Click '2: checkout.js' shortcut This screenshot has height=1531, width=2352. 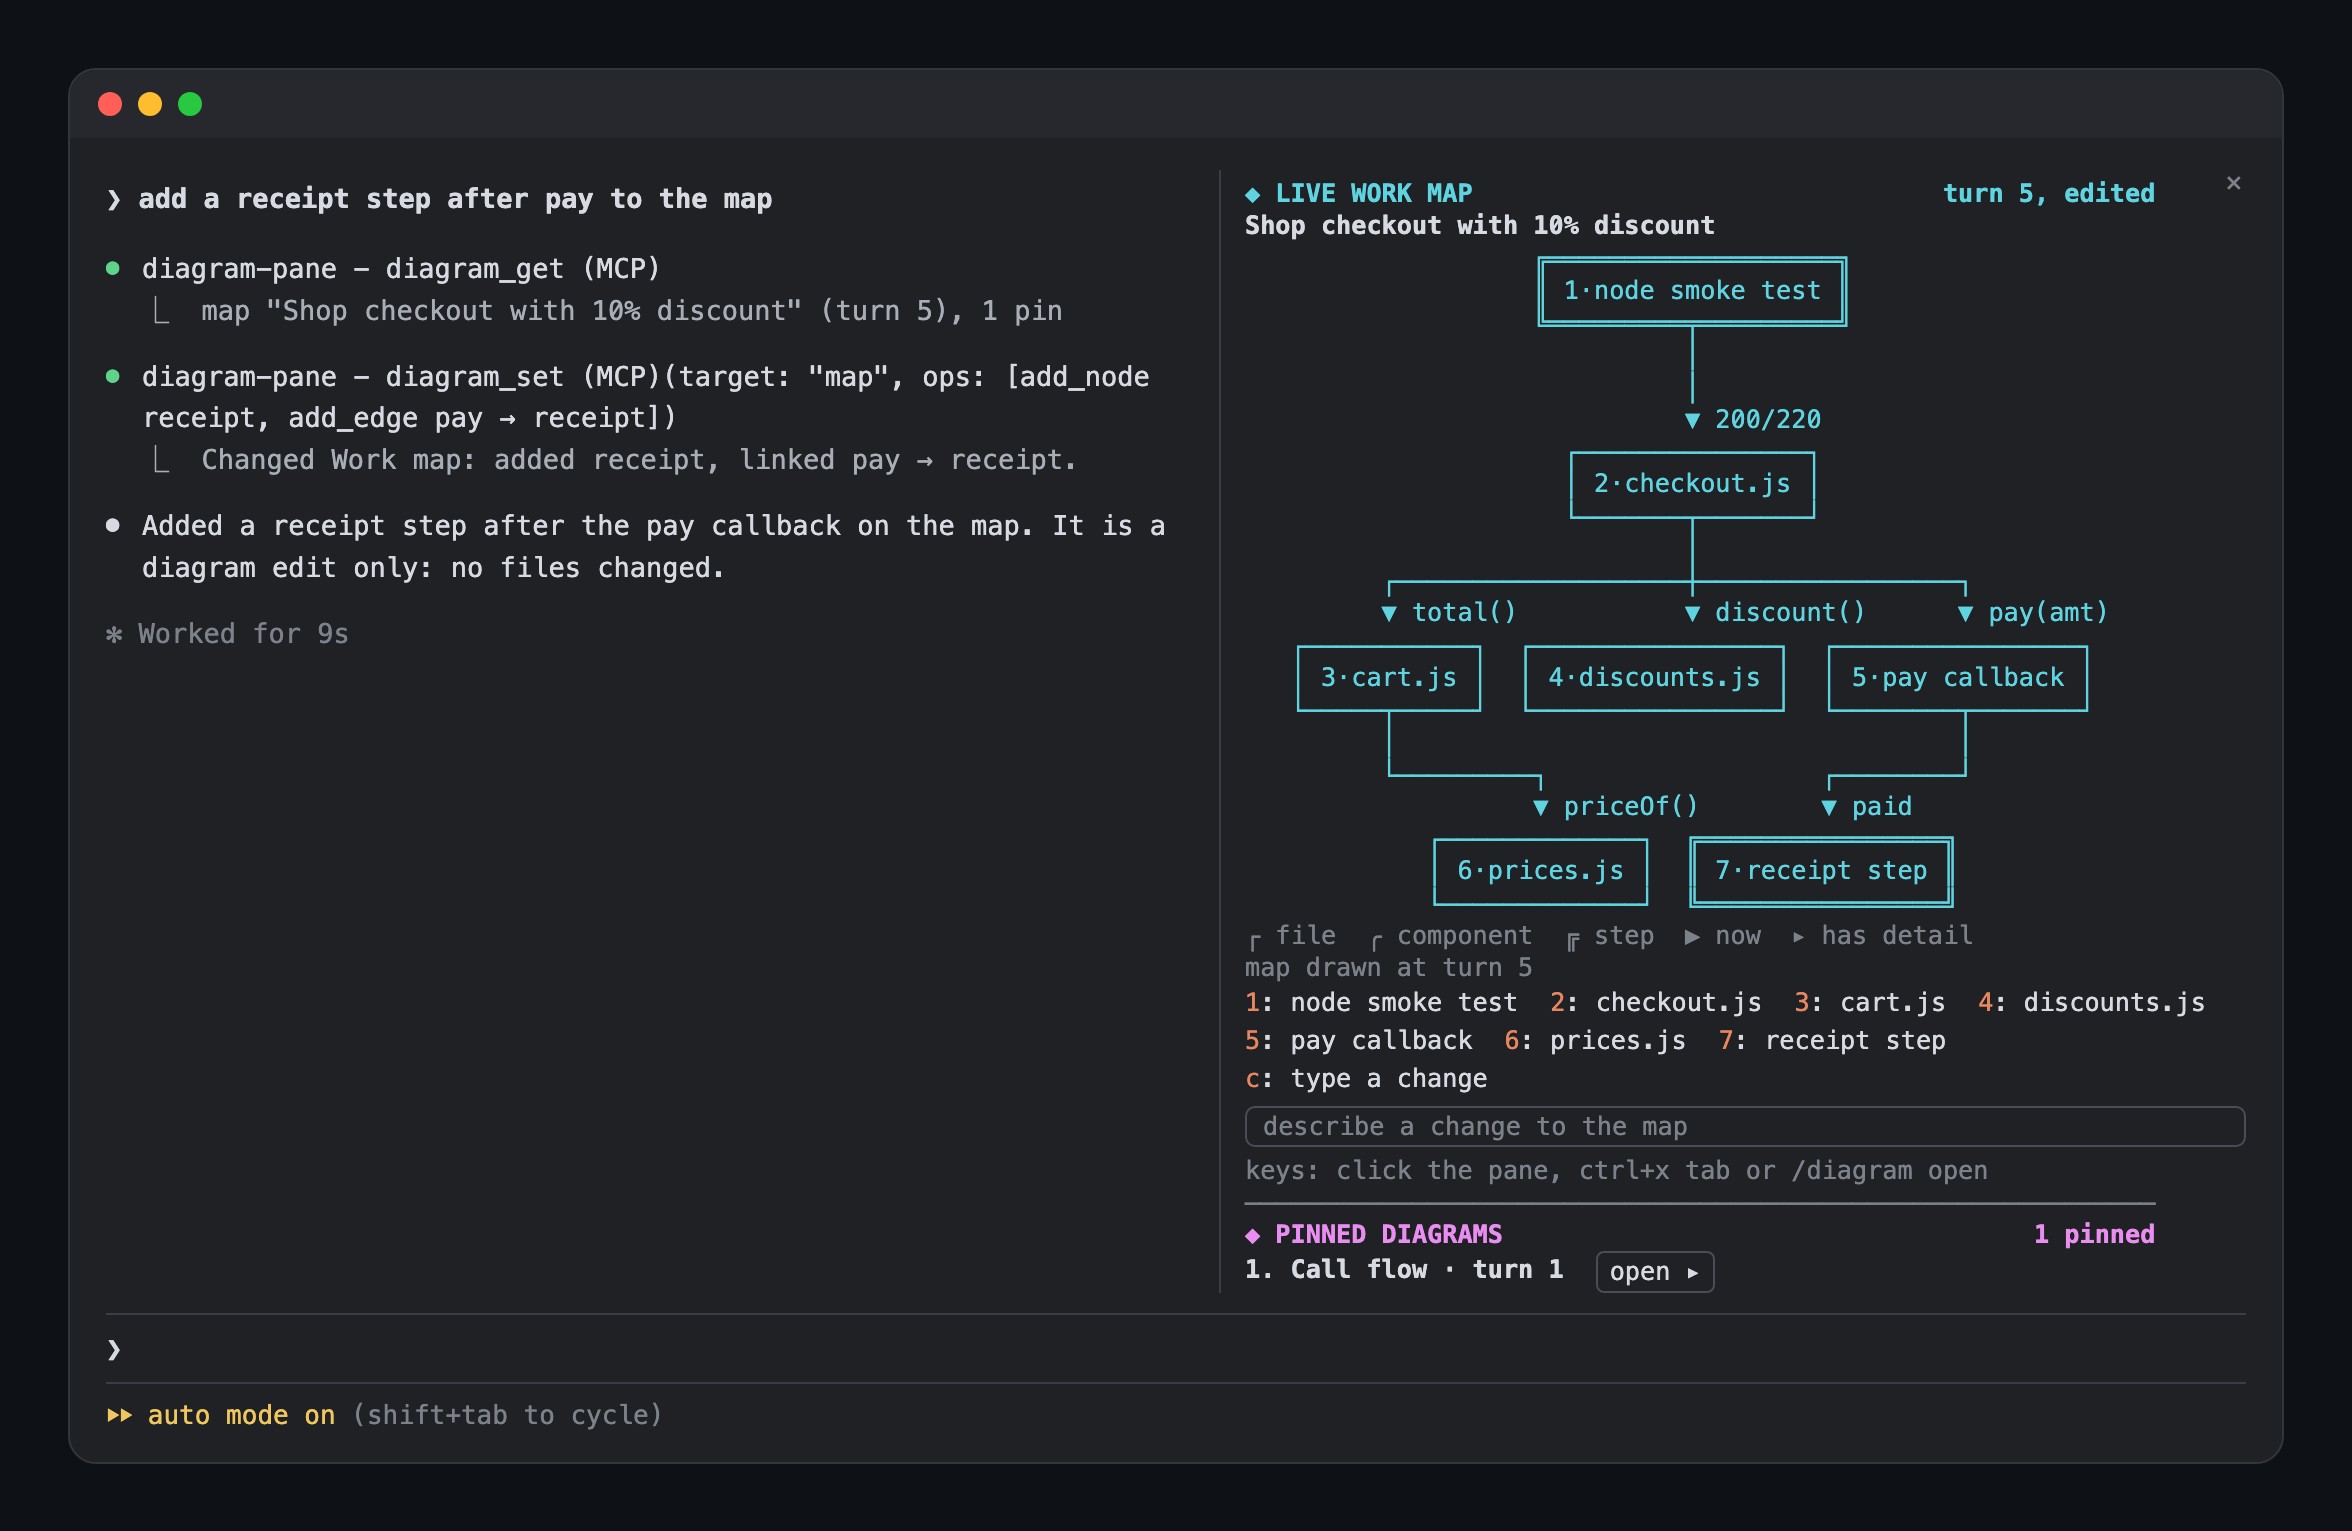(1655, 1003)
